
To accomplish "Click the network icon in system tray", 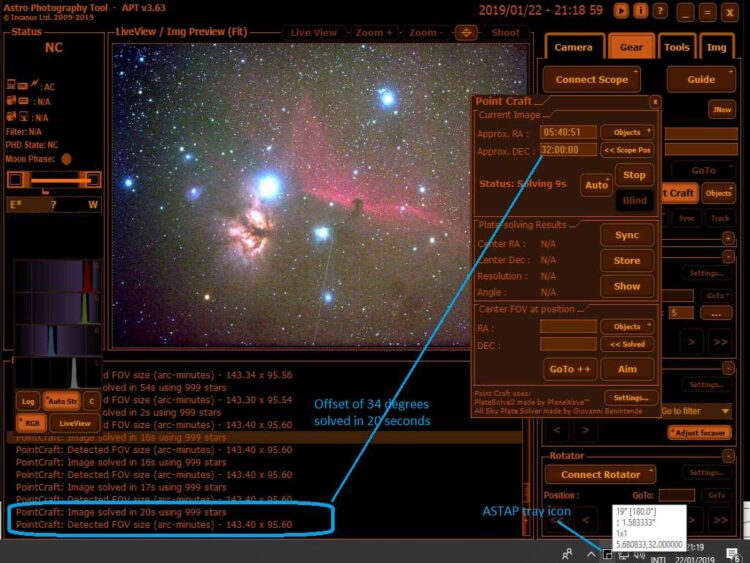I will [x=623, y=554].
